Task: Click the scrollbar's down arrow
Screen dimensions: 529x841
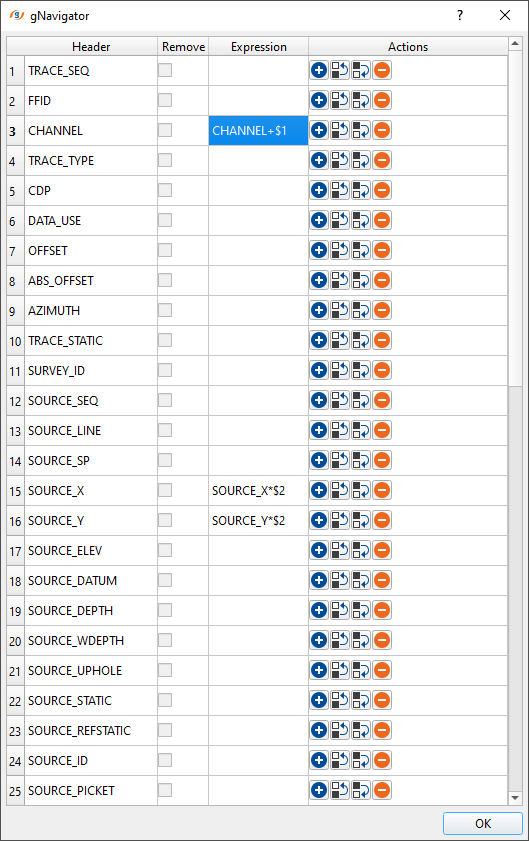Action: pos(515,798)
